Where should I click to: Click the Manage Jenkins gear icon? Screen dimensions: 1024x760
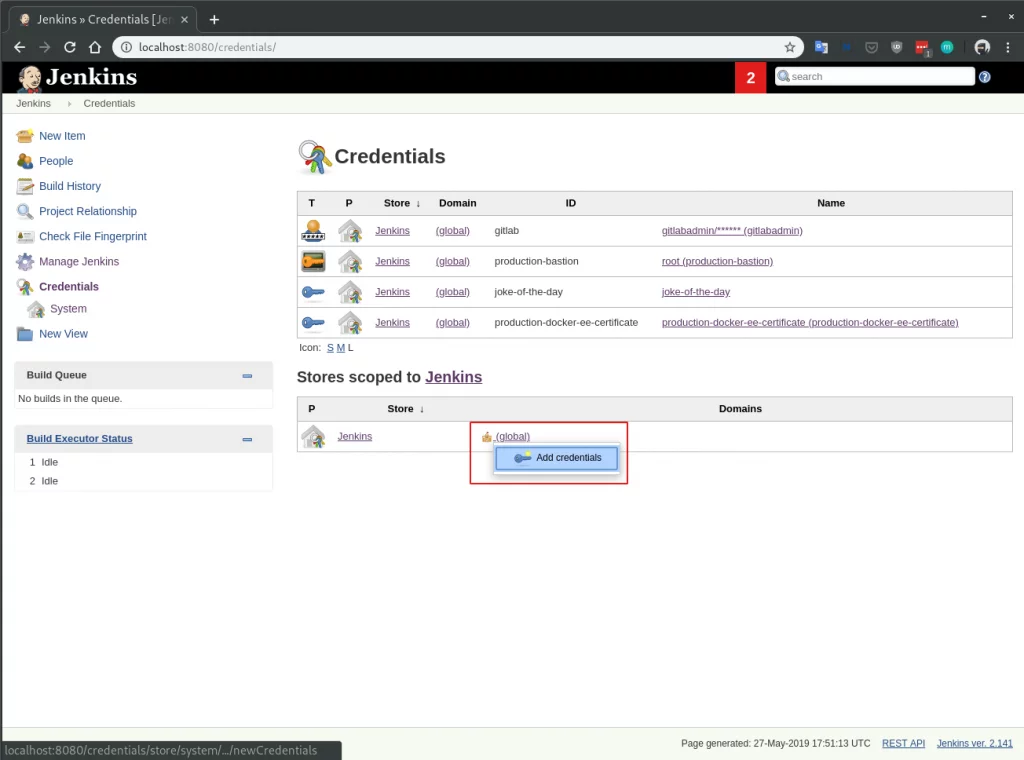point(25,261)
